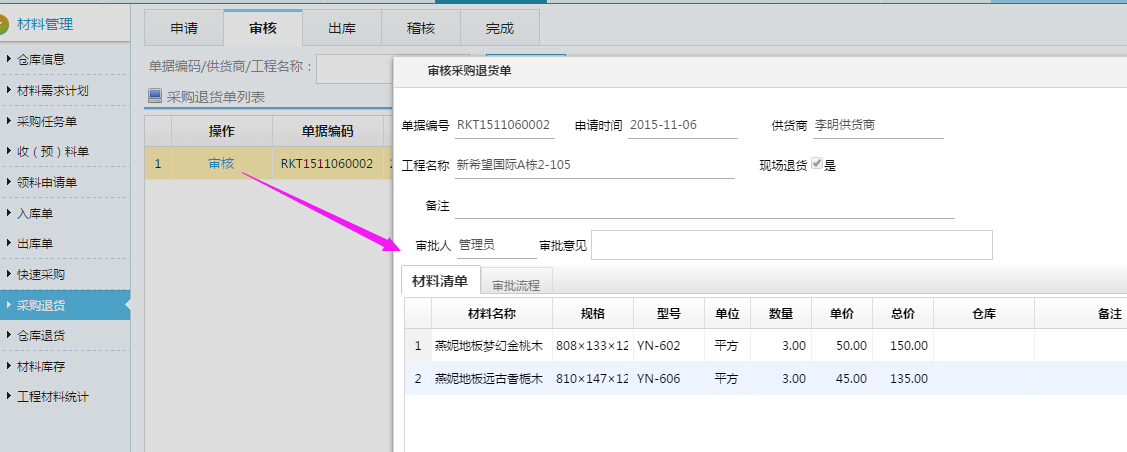Expand the 材料需求计划 sidebar item
This screenshot has height=452, width=1127.
tap(53, 91)
